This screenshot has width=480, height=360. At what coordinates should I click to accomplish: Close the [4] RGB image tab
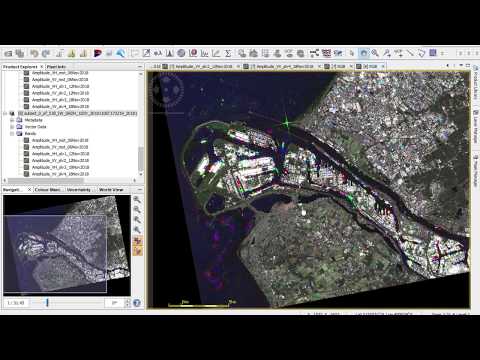coord(383,66)
